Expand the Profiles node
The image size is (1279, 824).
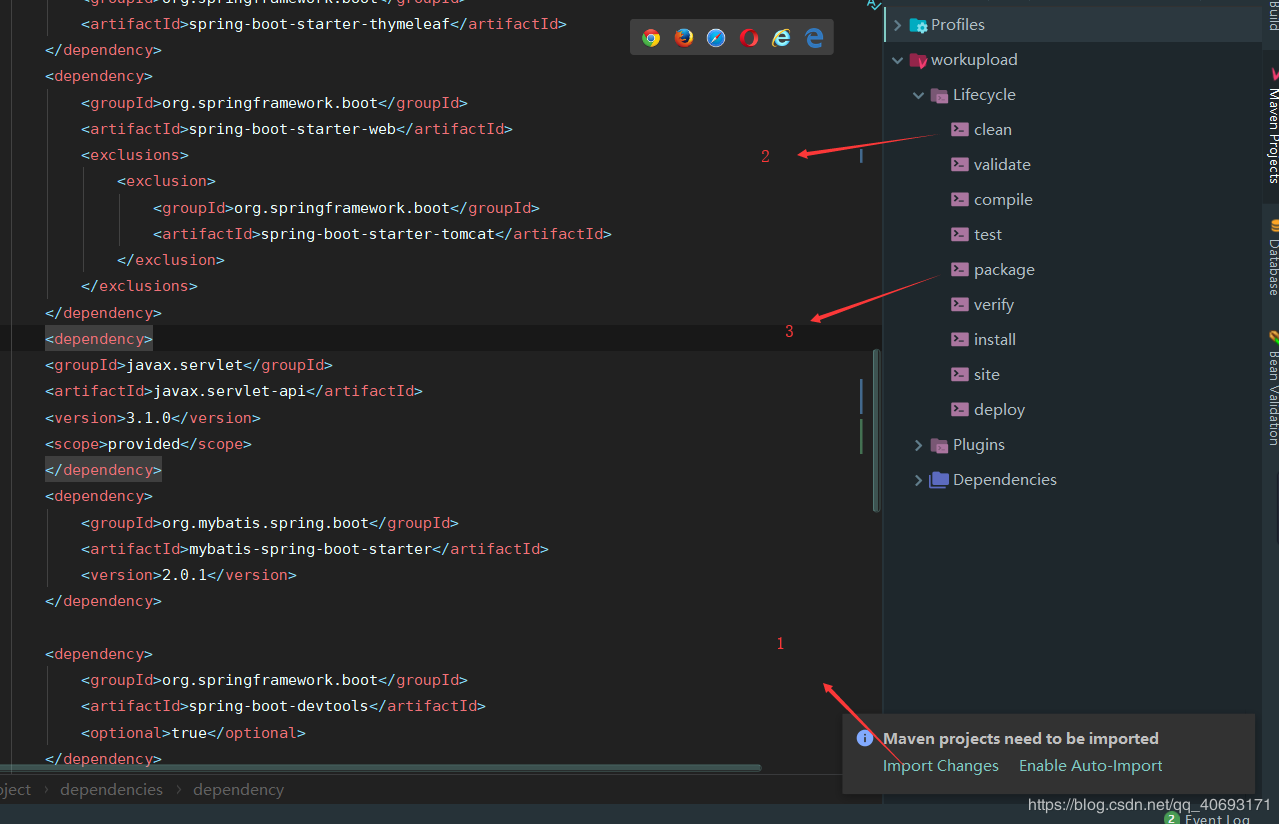pos(897,25)
